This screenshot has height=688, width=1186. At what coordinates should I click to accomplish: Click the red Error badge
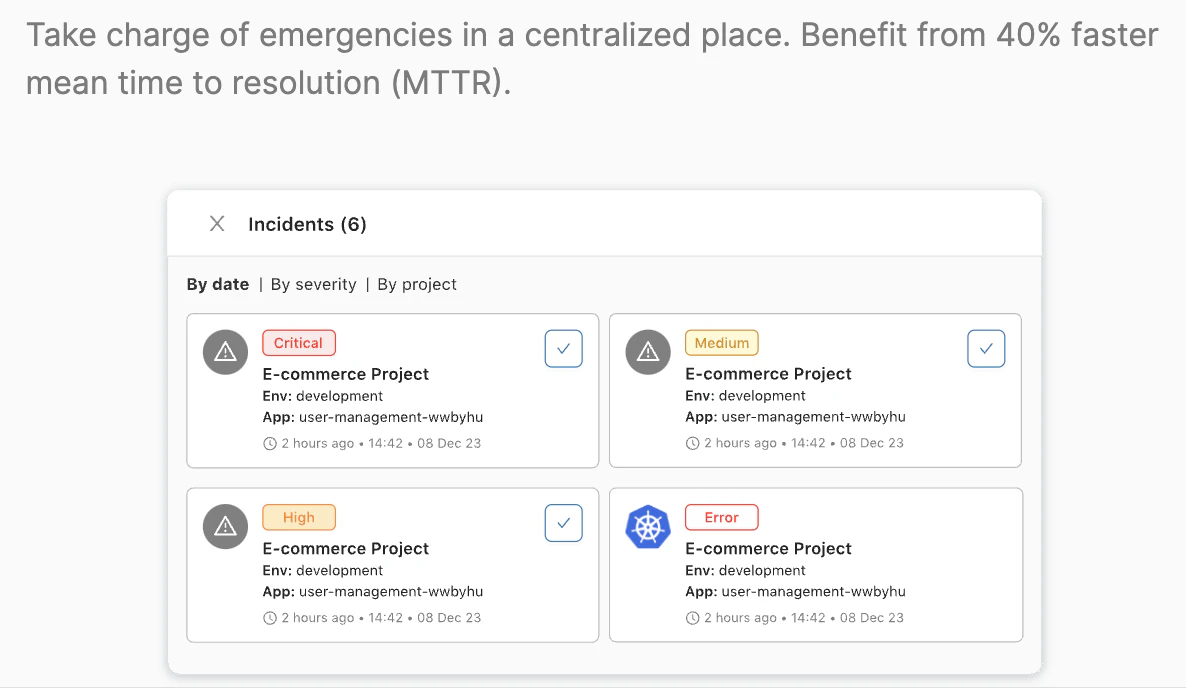tap(721, 517)
